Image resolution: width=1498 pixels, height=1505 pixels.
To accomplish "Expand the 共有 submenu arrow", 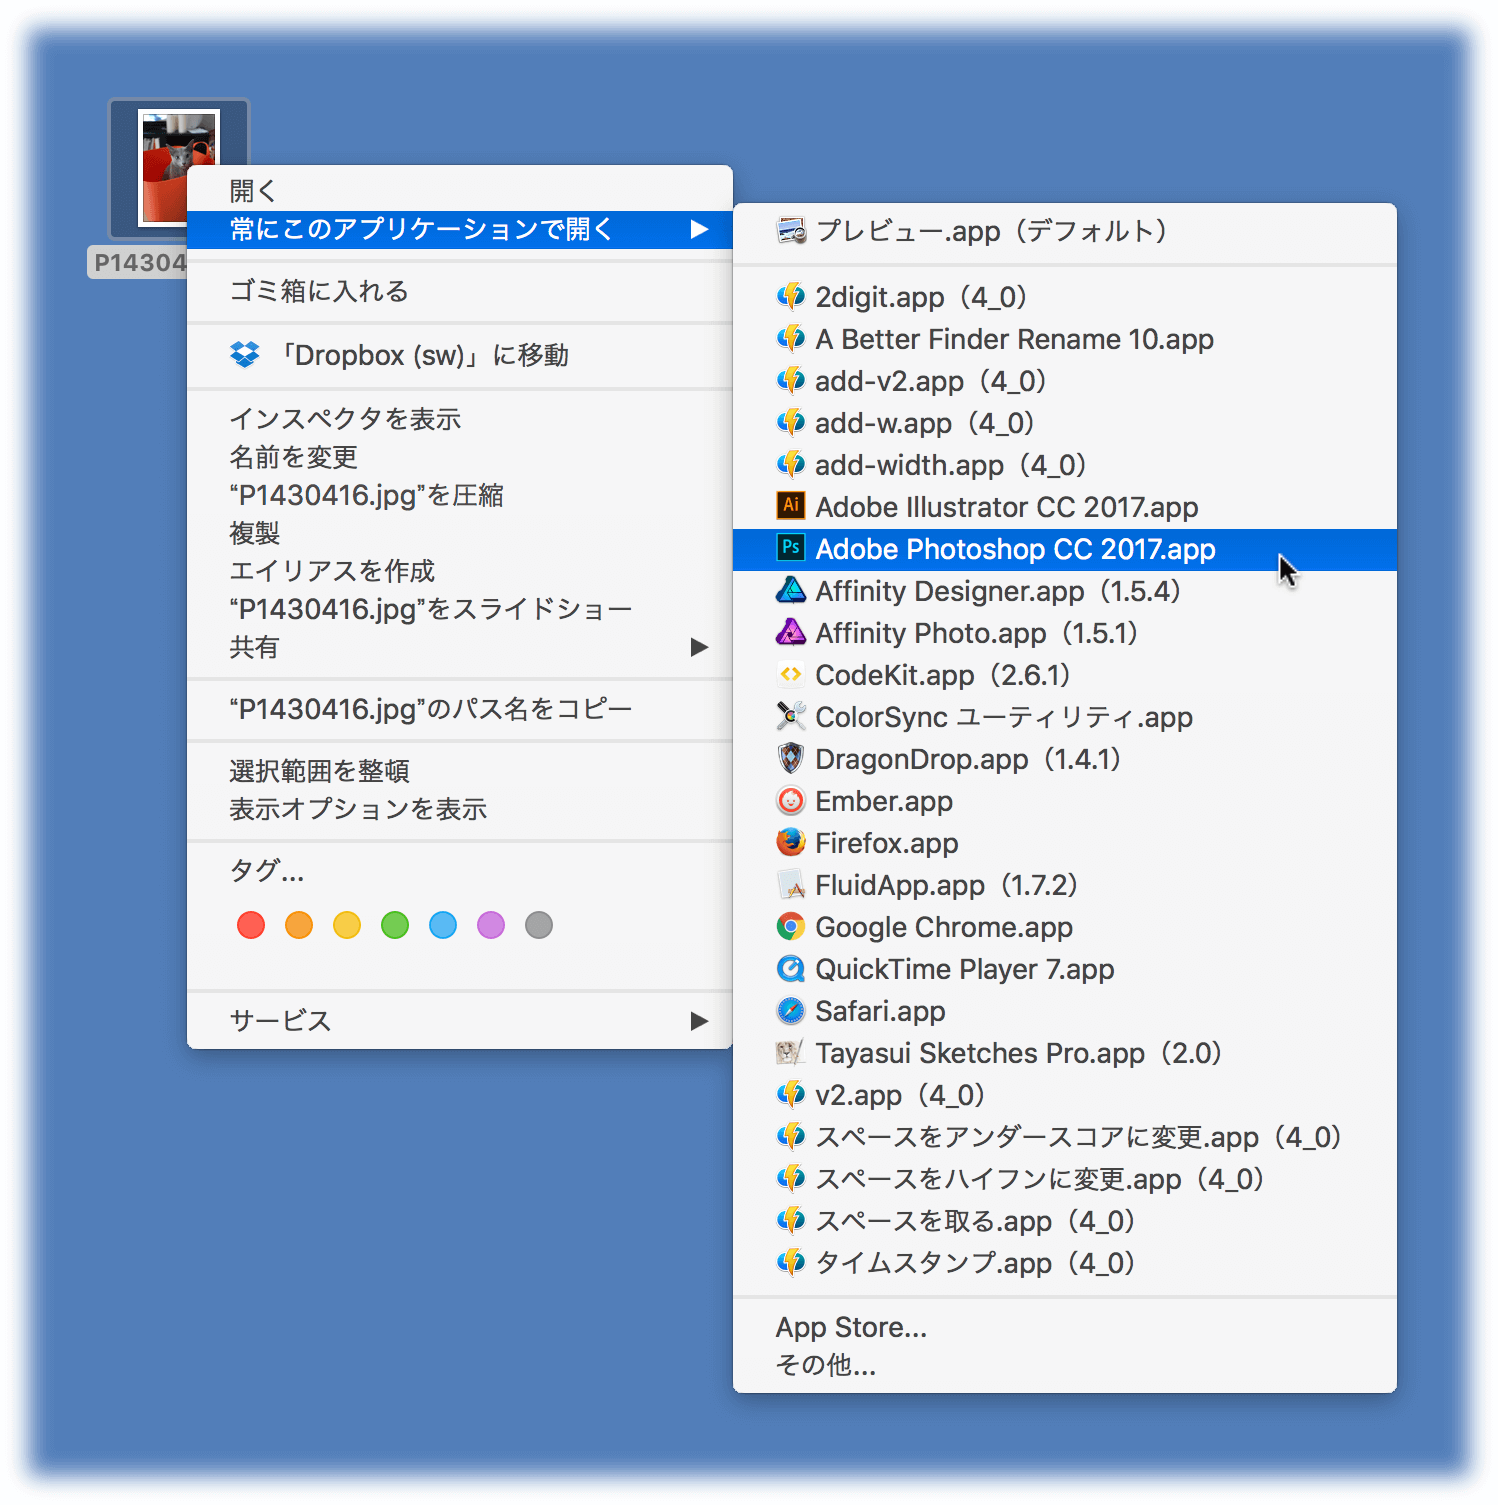I will click(700, 648).
